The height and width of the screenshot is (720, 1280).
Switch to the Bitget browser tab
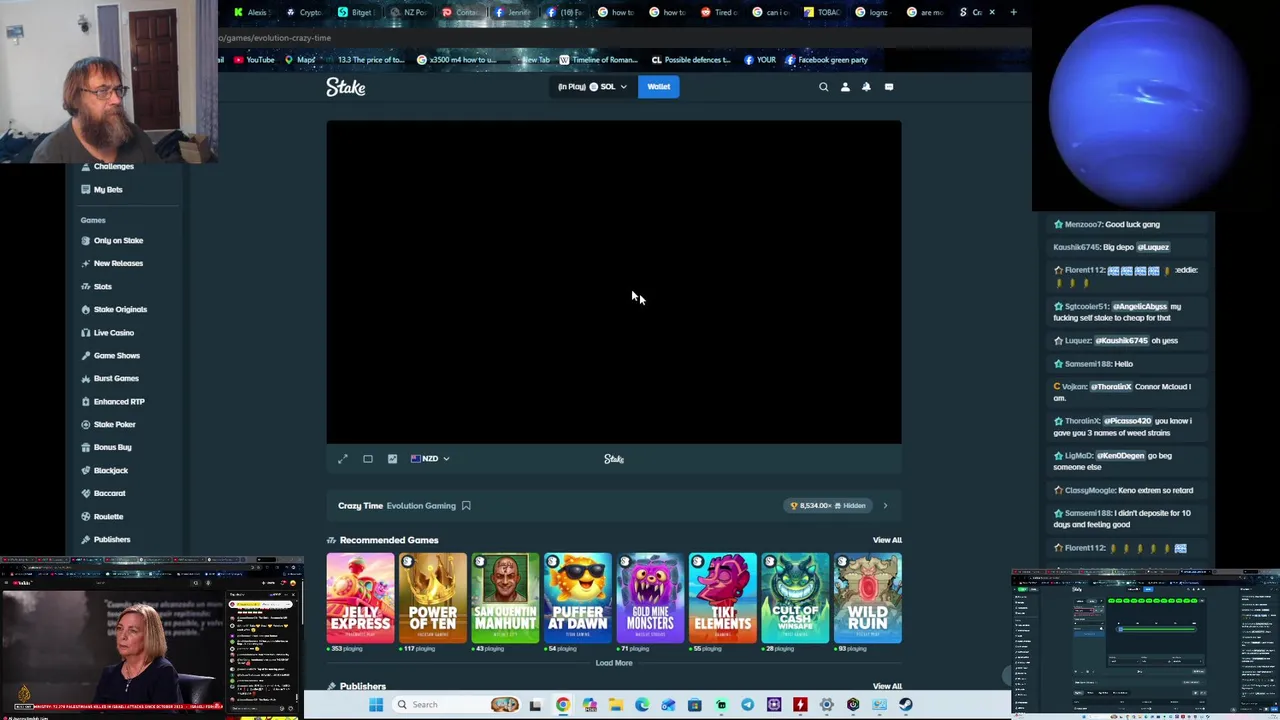click(354, 12)
